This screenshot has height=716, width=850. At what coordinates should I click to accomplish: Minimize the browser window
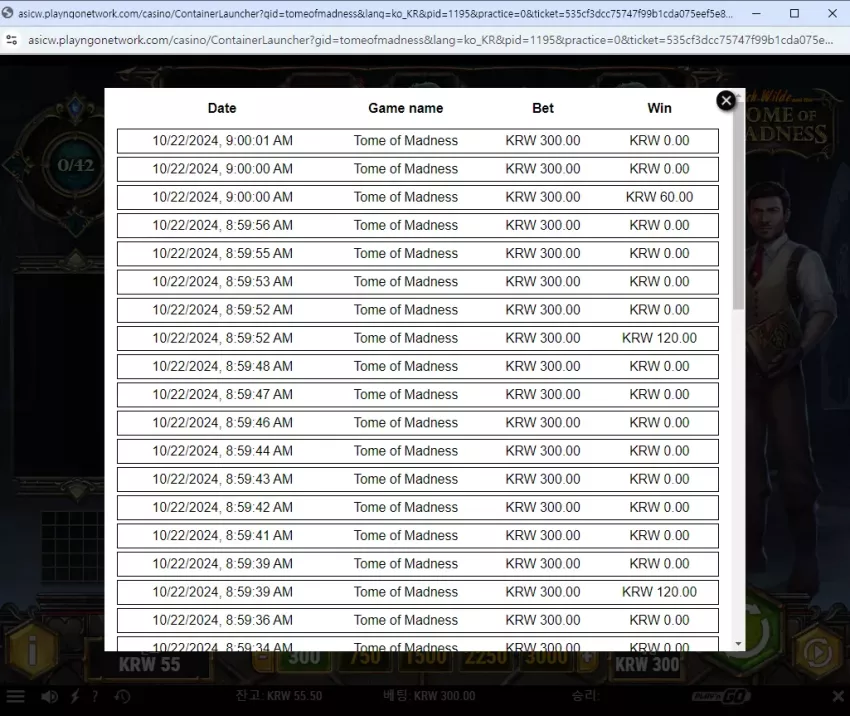click(x=756, y=13)
